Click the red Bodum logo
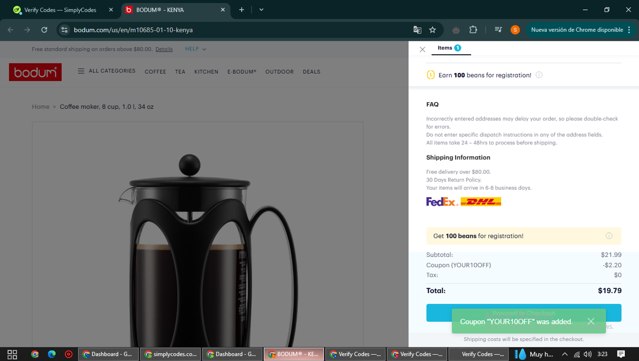The height and width of the screenshot is (361, 639). tap(35, 72)
